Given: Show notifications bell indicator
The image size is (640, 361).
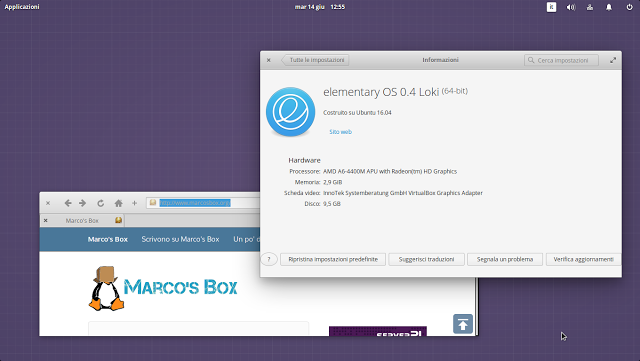Looking at the screenshot, I should (x=609, y=7).
